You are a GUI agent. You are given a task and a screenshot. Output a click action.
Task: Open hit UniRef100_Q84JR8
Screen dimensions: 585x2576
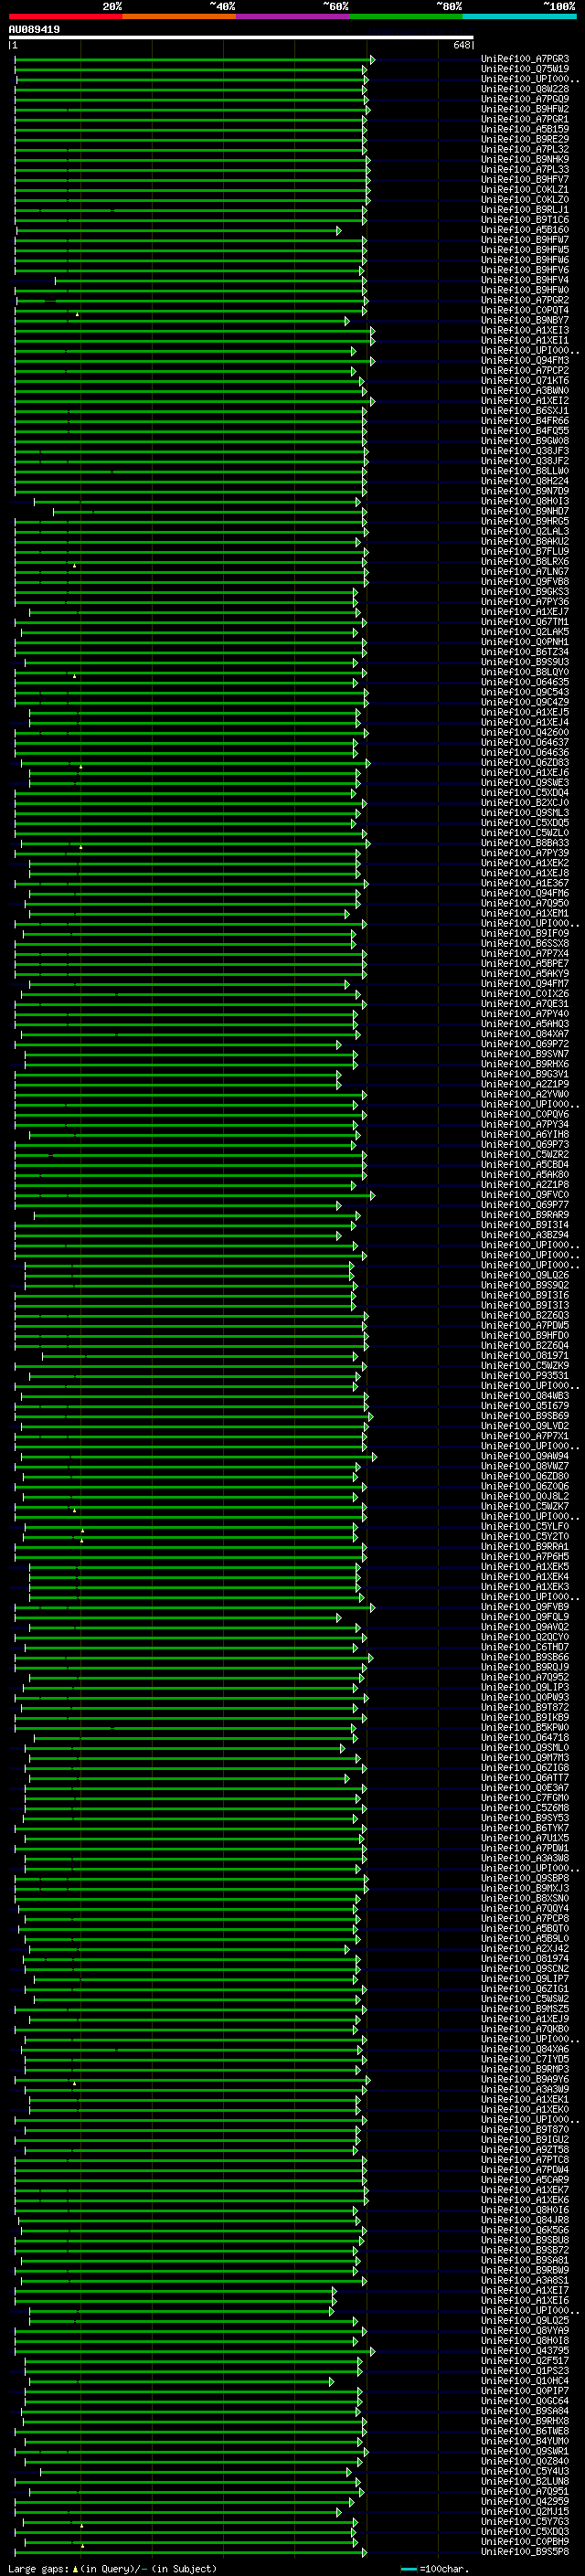coord(525,2220)
